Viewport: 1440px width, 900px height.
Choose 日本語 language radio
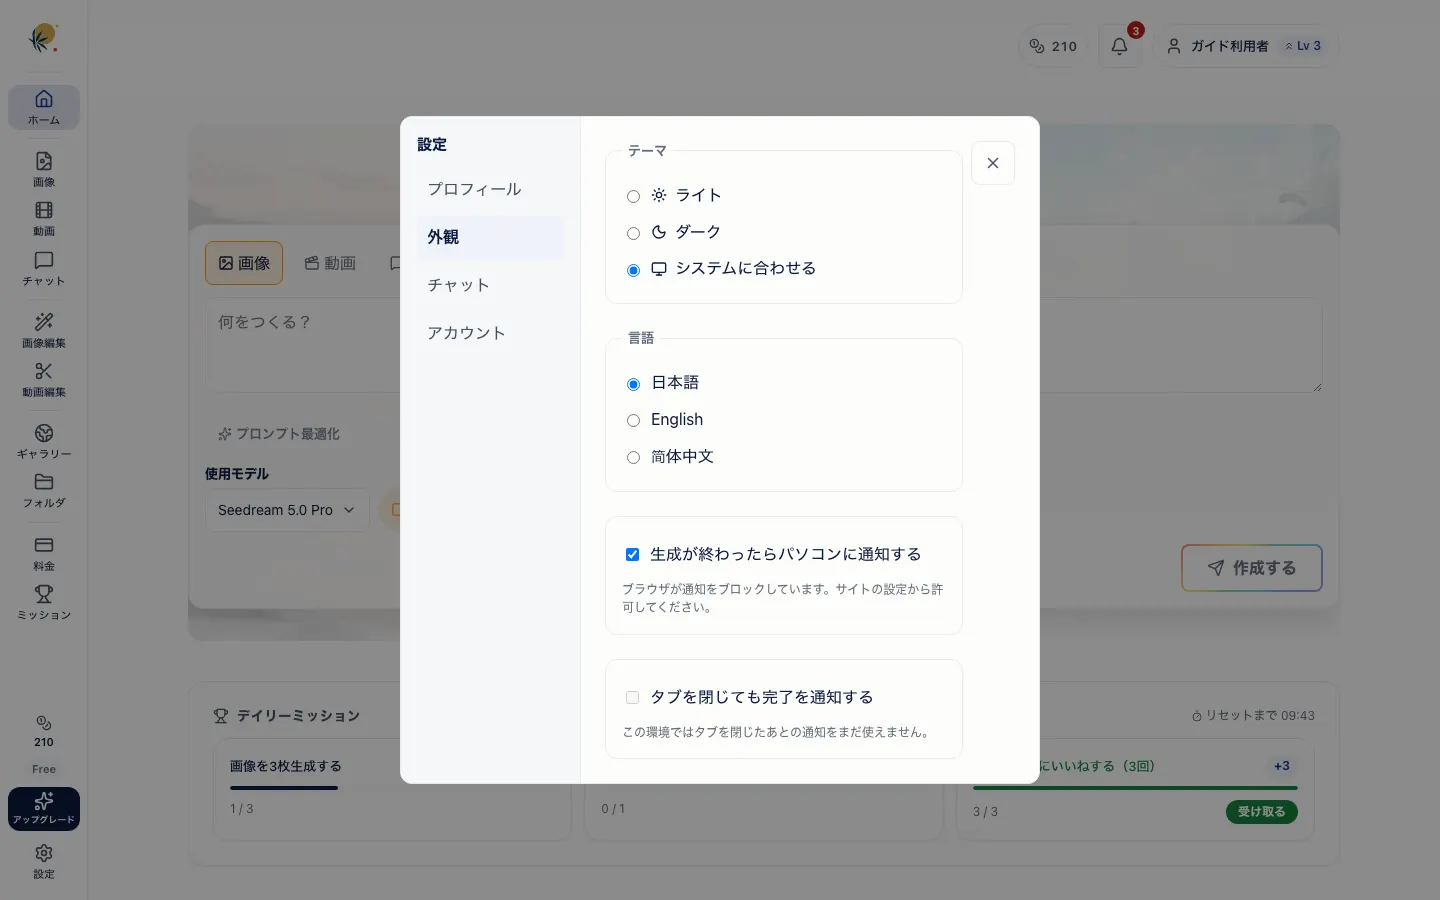coord(633,384)
